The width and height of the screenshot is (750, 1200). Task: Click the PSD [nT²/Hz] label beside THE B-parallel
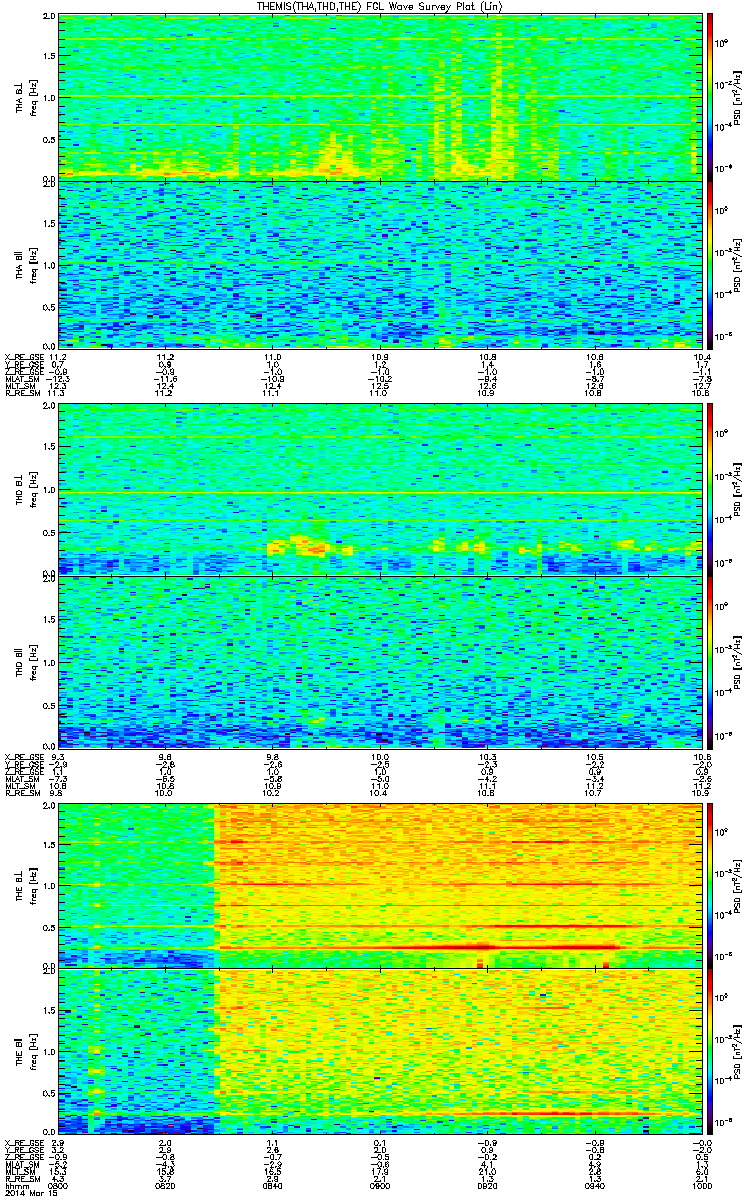pos(738,1051)
